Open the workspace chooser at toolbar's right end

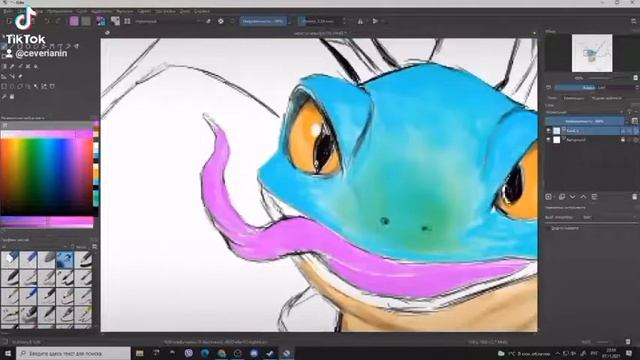[633, 21]
